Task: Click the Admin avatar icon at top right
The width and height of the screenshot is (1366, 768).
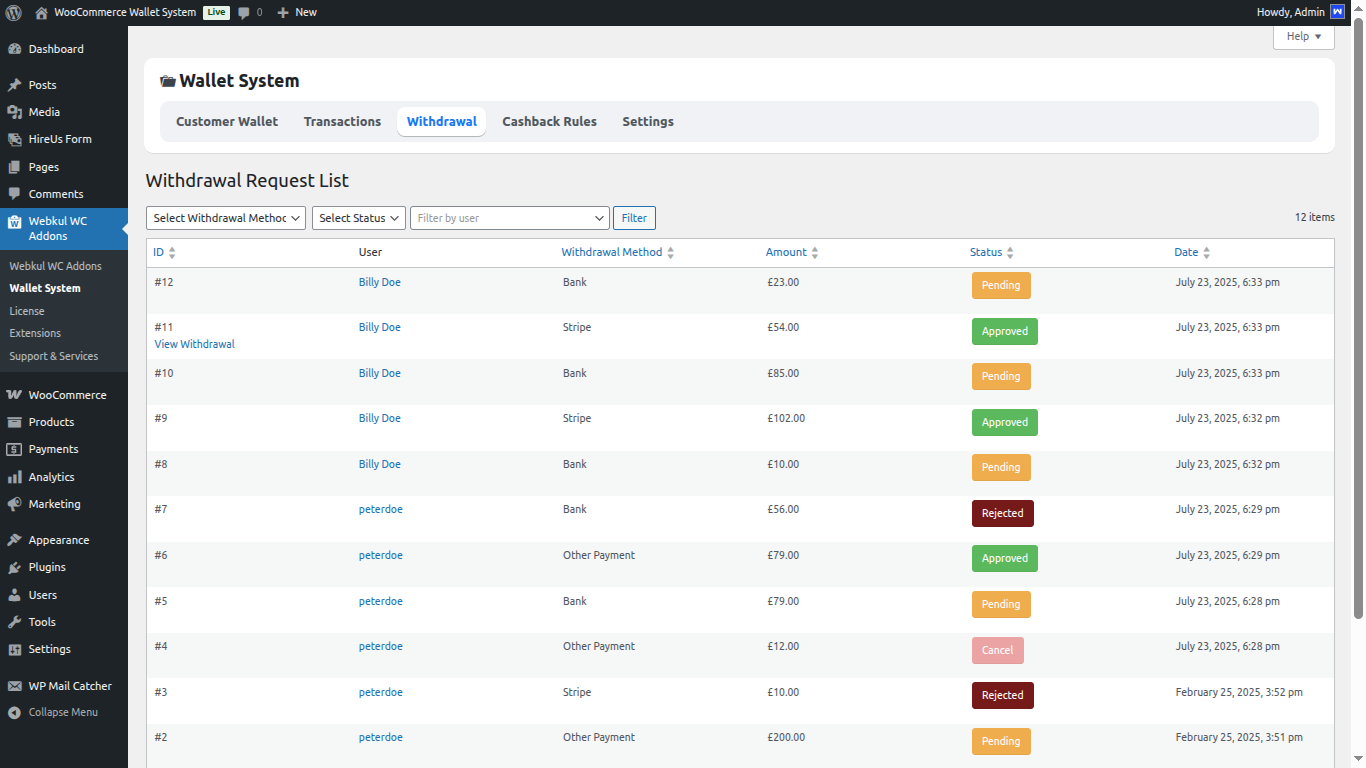Action: pyautogui.click(x=1337, y=12)
